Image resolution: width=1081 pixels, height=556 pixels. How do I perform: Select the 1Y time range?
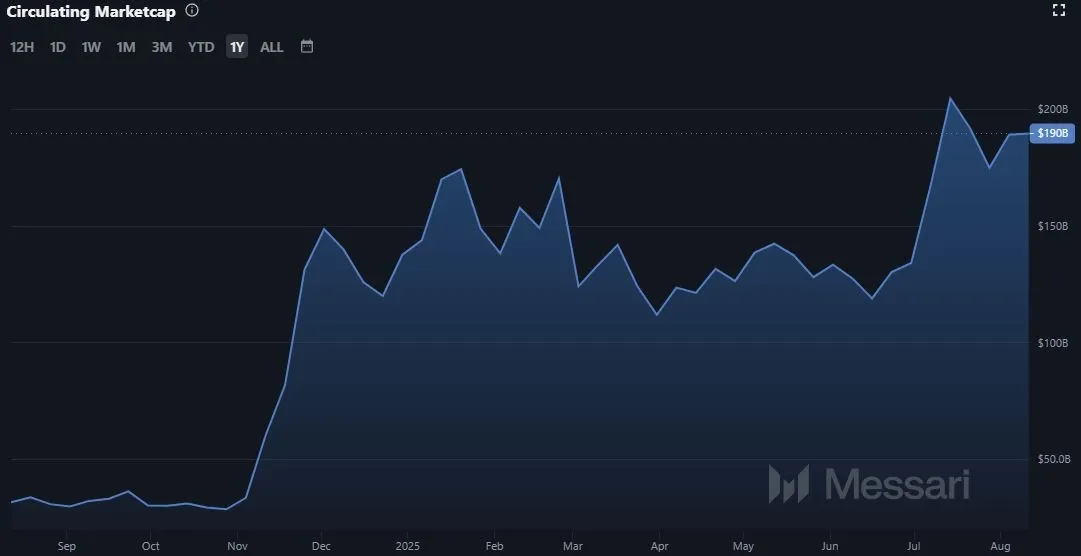[x=236, y=47]
